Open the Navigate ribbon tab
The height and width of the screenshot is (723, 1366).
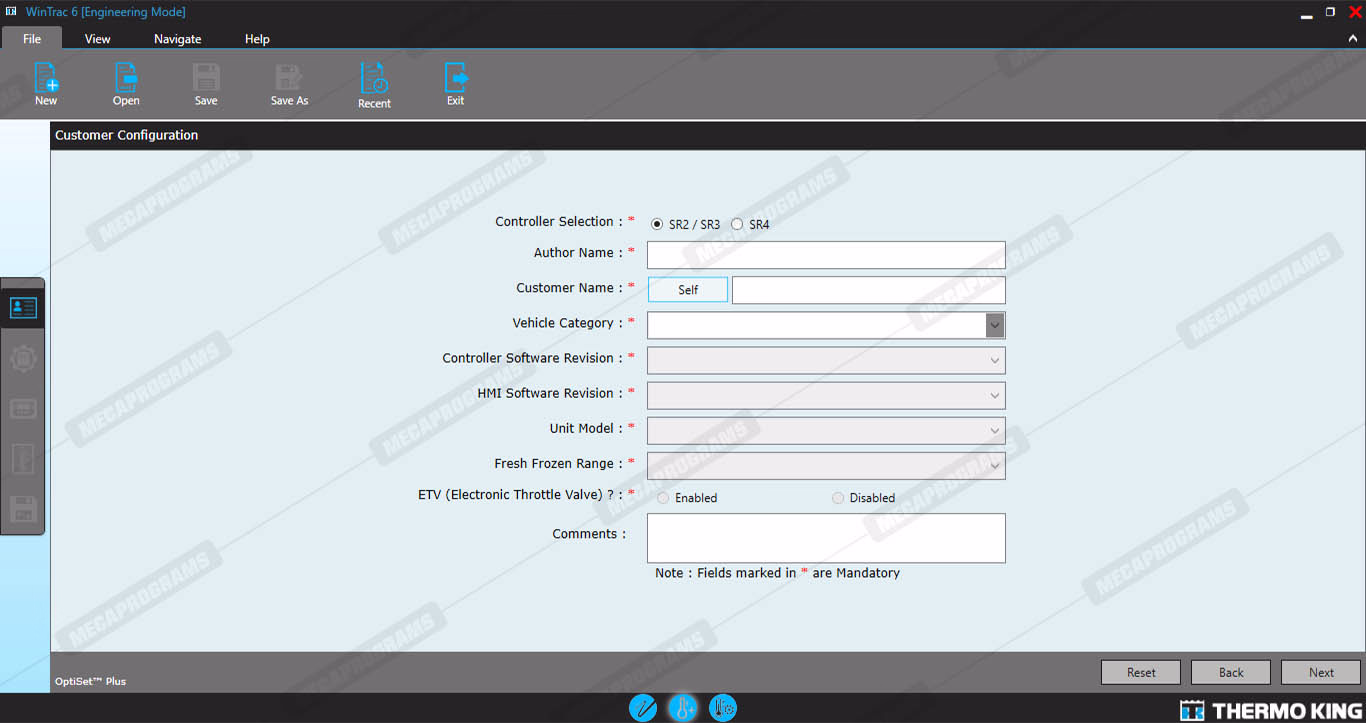point(178,39)
